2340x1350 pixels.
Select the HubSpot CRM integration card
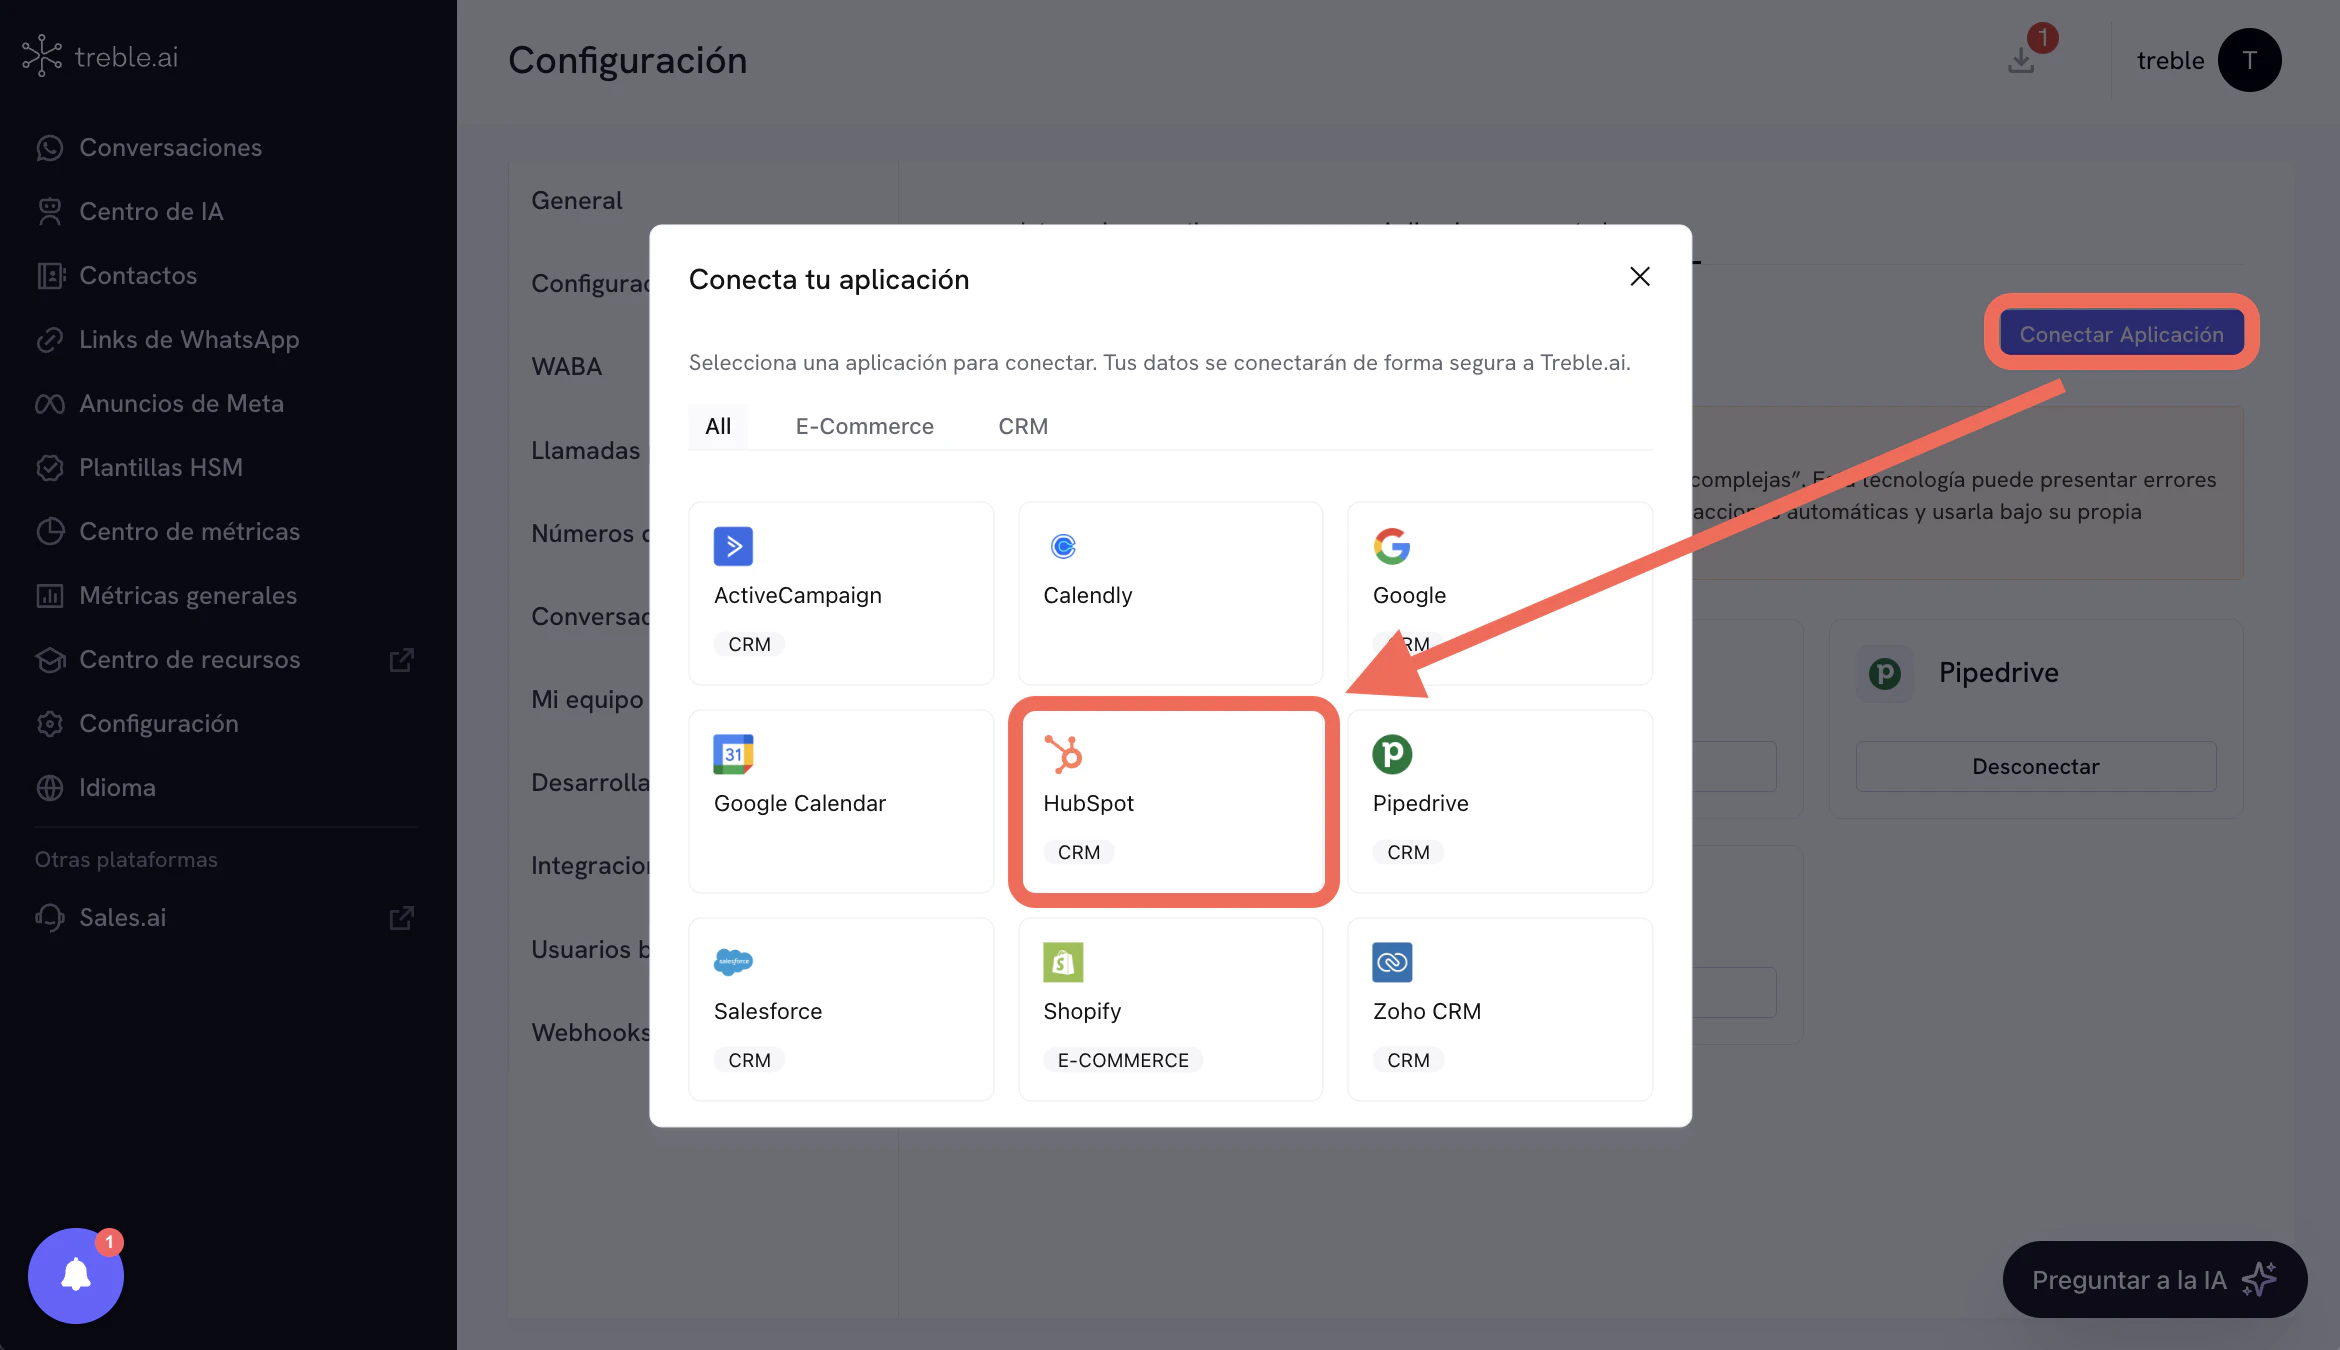tap(1171, 802)
